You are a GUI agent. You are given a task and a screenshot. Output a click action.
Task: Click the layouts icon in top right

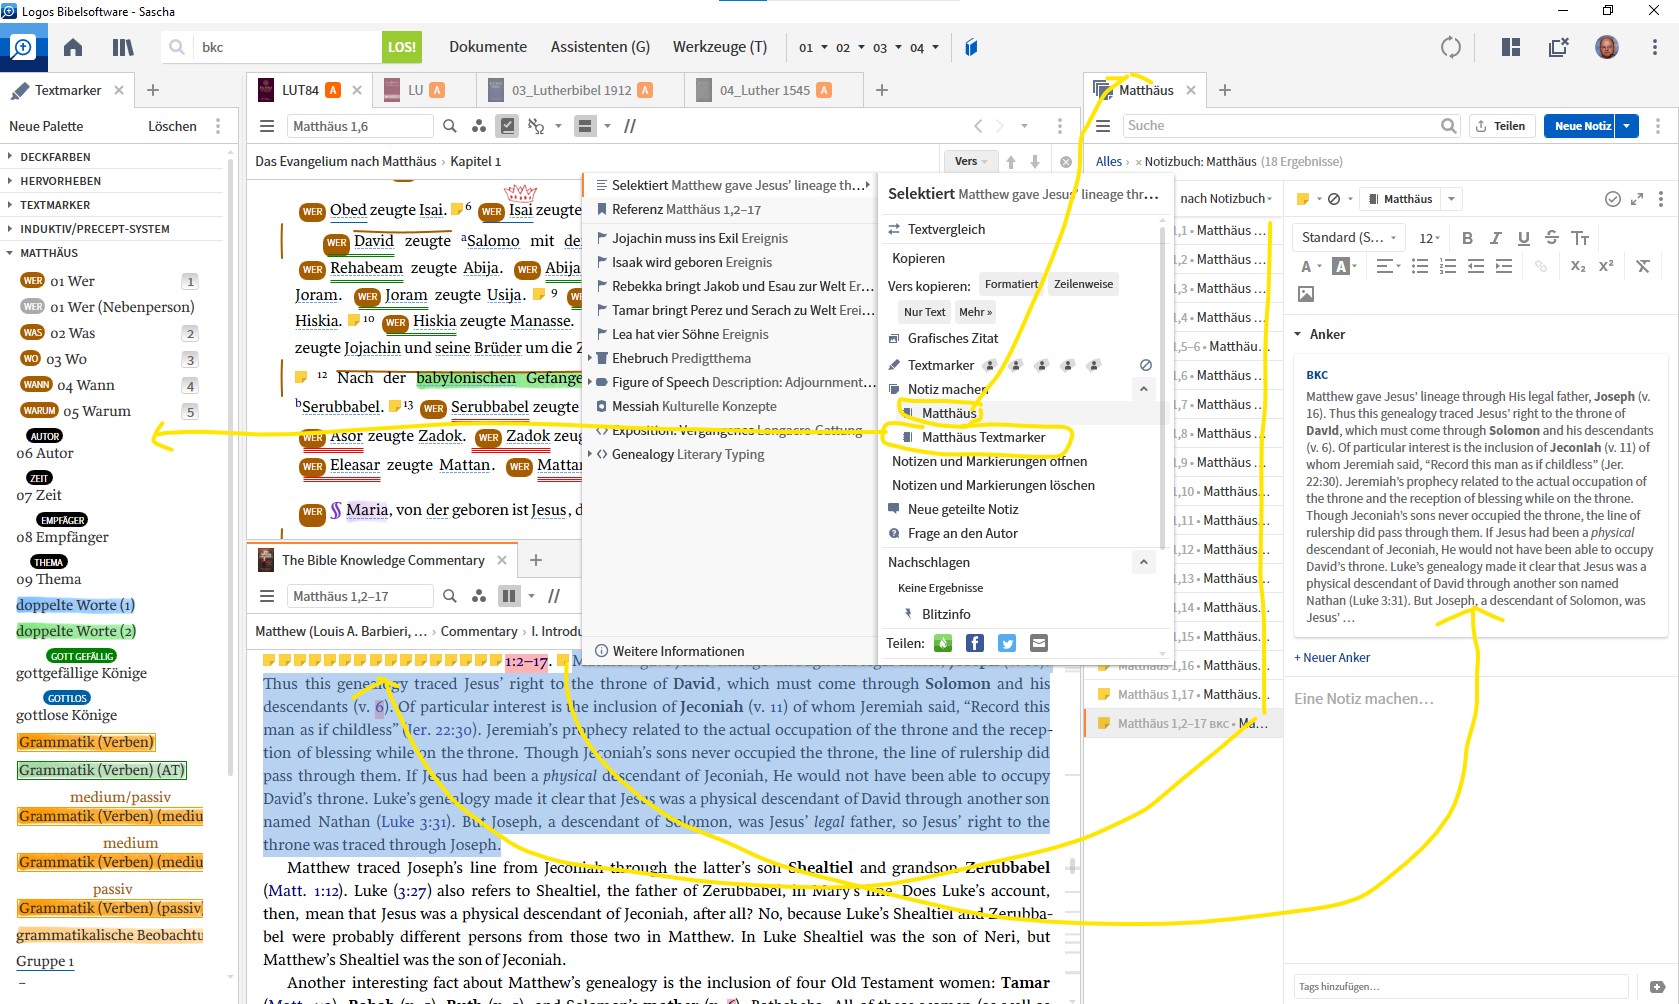(x=1510, y=47)
